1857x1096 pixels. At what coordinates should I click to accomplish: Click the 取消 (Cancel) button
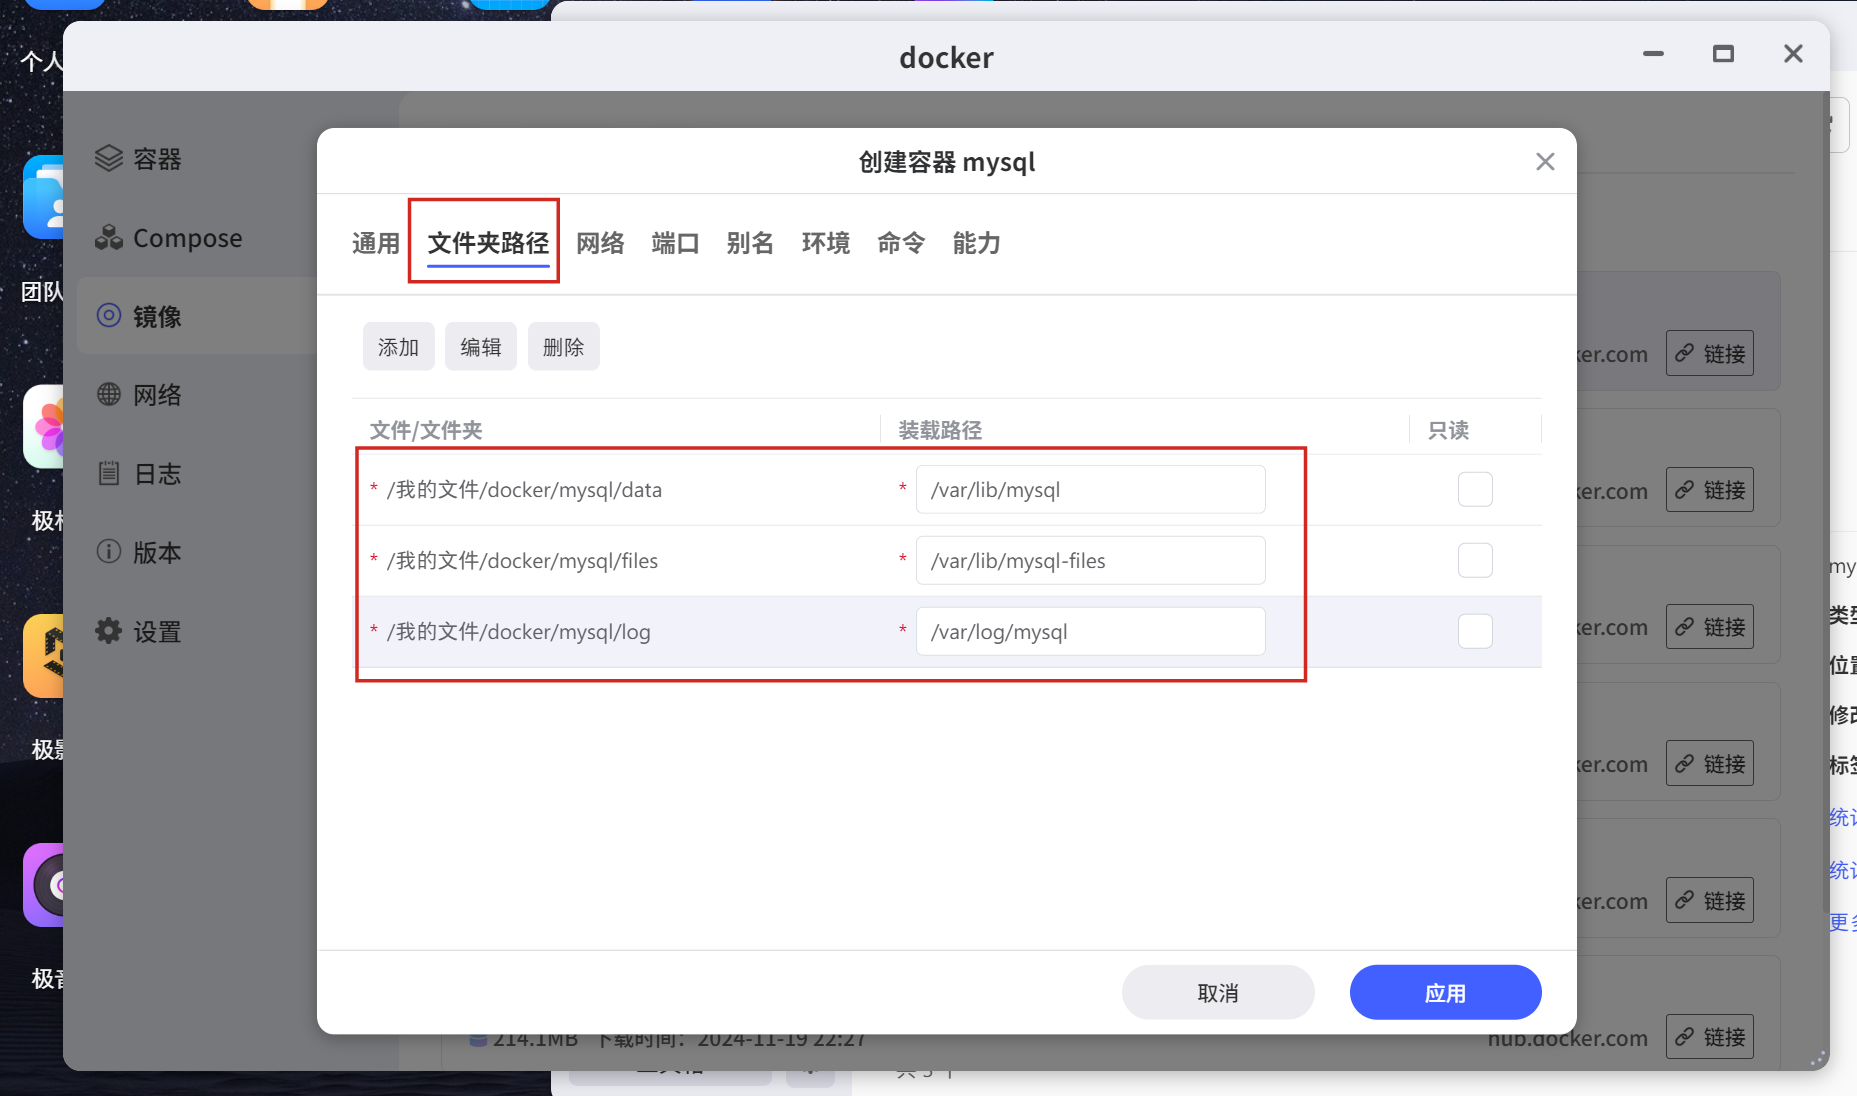coord(1217,993)
